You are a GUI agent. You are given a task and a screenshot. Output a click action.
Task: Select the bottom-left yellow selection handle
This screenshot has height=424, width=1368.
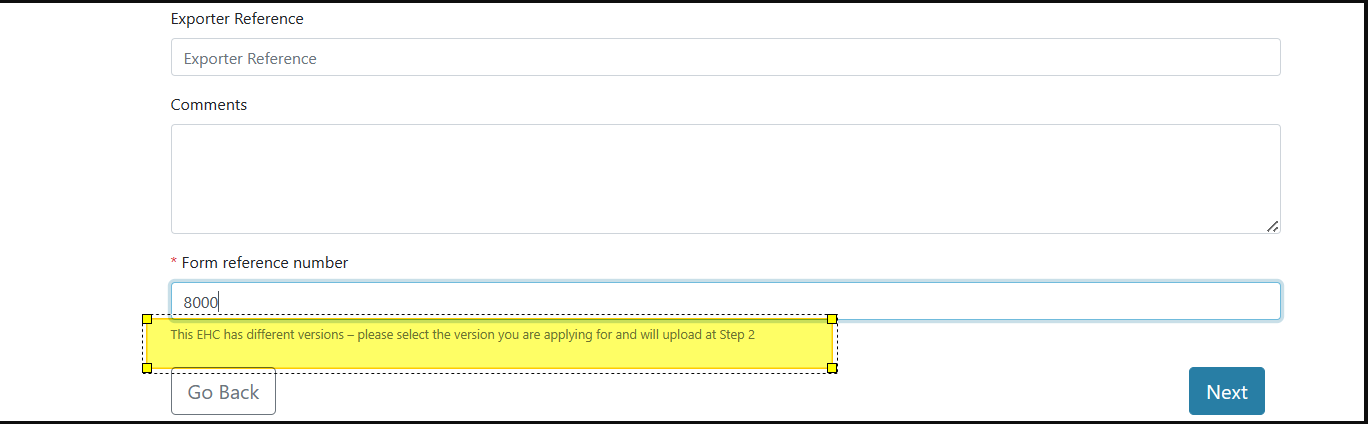pos(147,368)
